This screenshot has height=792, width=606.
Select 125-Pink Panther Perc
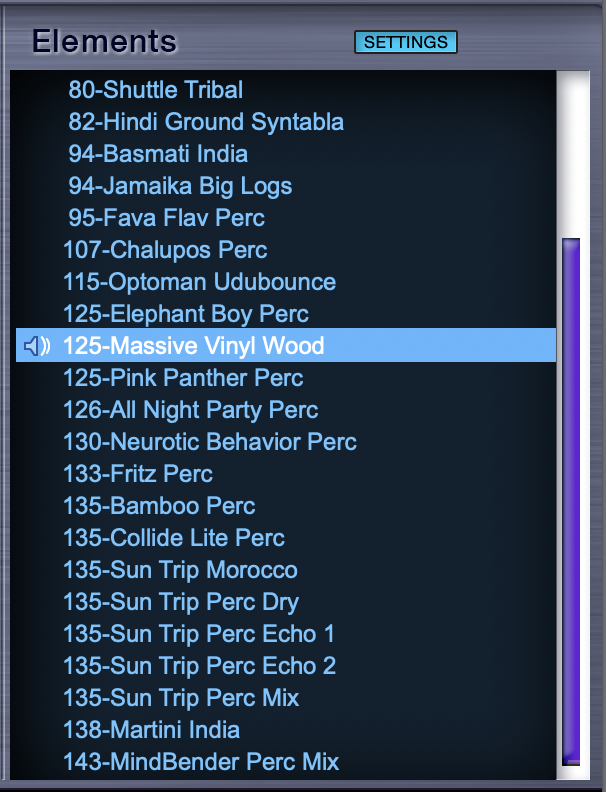[x=182, y=378]
